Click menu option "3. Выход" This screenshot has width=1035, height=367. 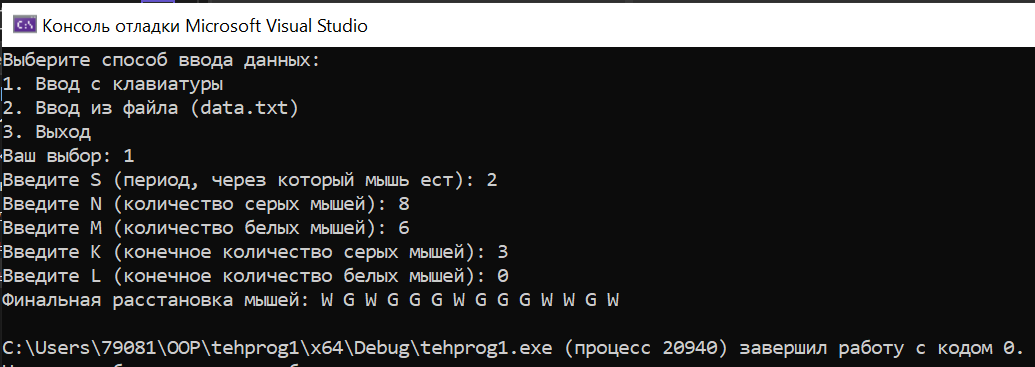pyautogui.click(x=47, y=132)
